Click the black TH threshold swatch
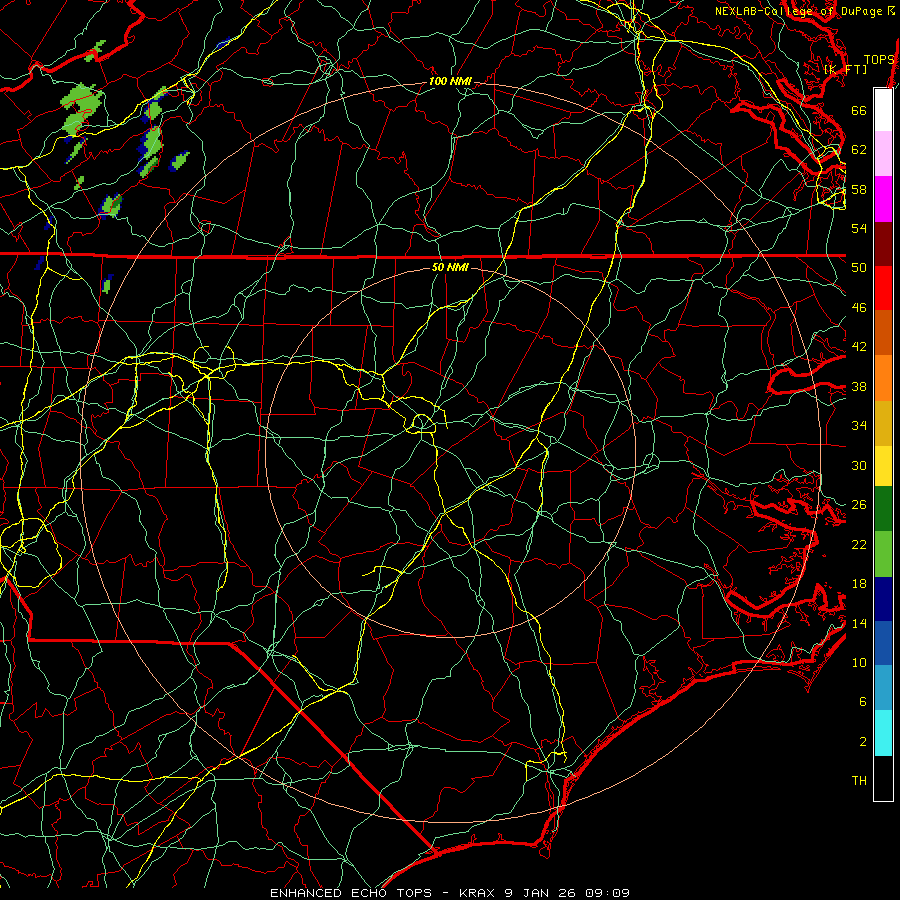This screenshot has height=900, width=900. (883, 778)
